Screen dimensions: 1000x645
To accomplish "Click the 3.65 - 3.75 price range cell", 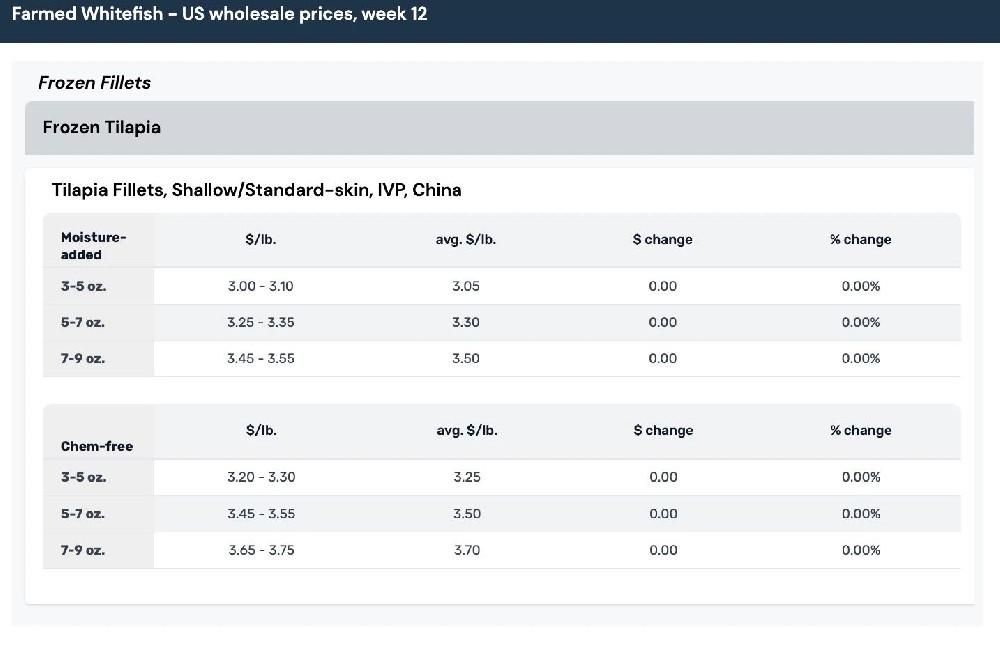I will tap(261, 550).
